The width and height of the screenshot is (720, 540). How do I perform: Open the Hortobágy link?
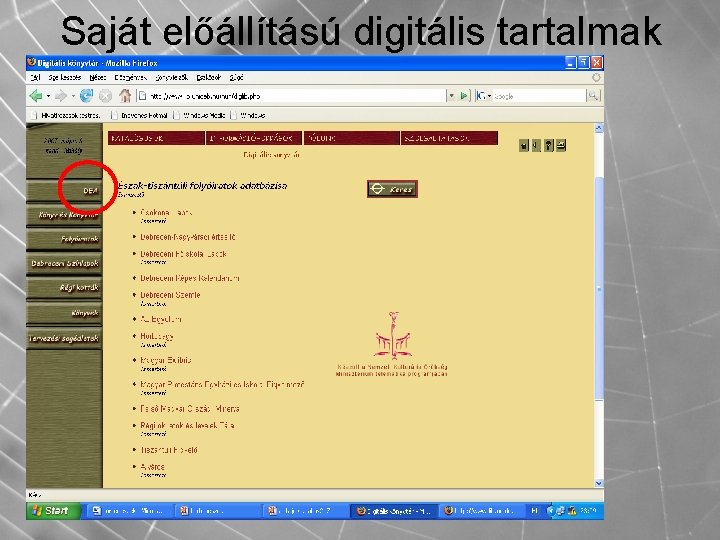click(157, 336)
